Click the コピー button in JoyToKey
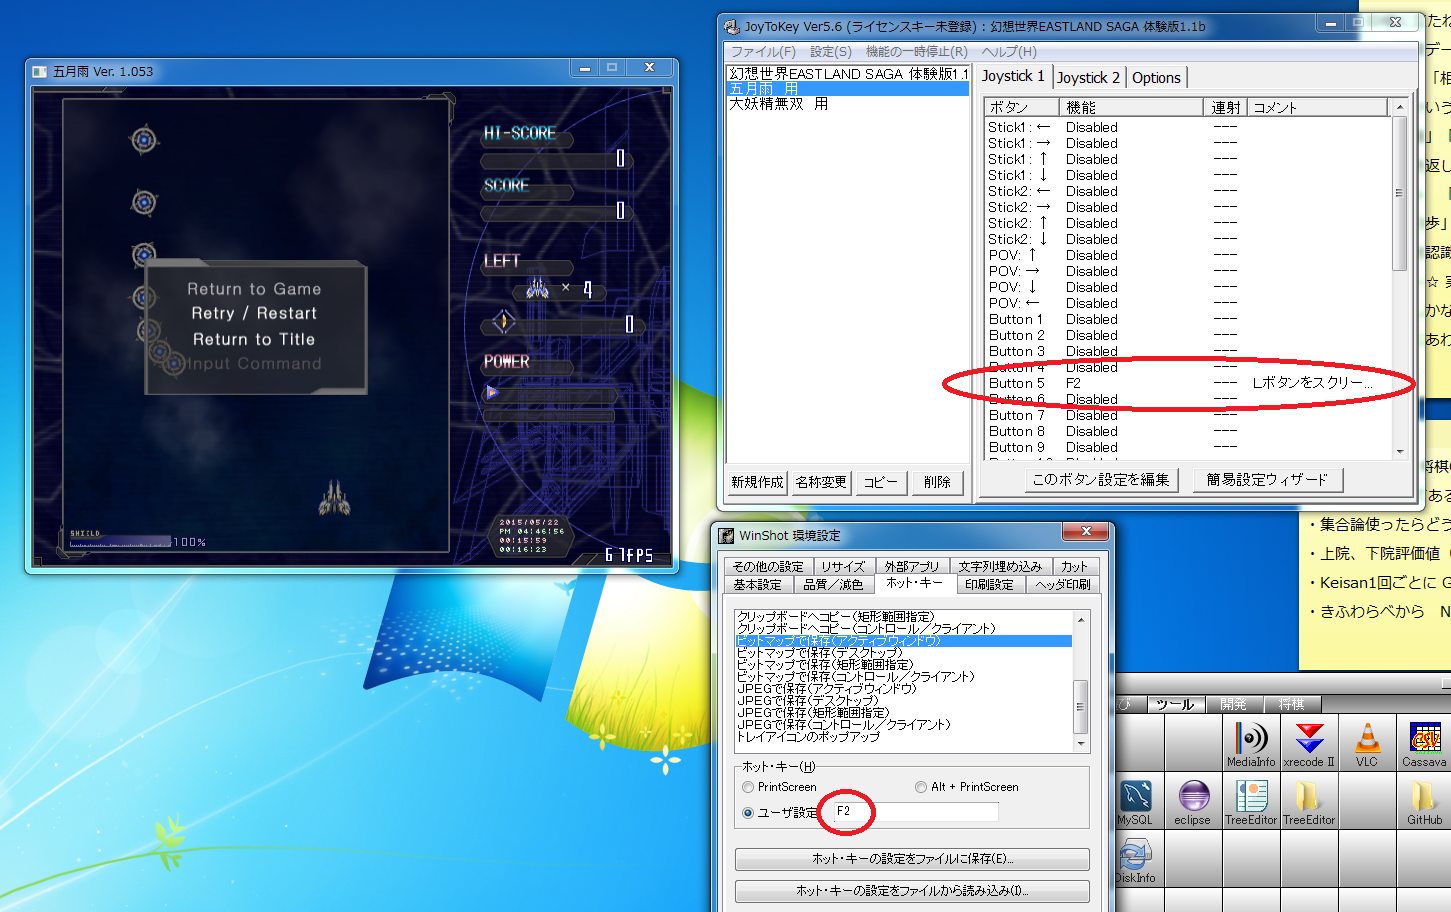The height and width of the screenshot is (912, 1451). click(x=881, y=482)
